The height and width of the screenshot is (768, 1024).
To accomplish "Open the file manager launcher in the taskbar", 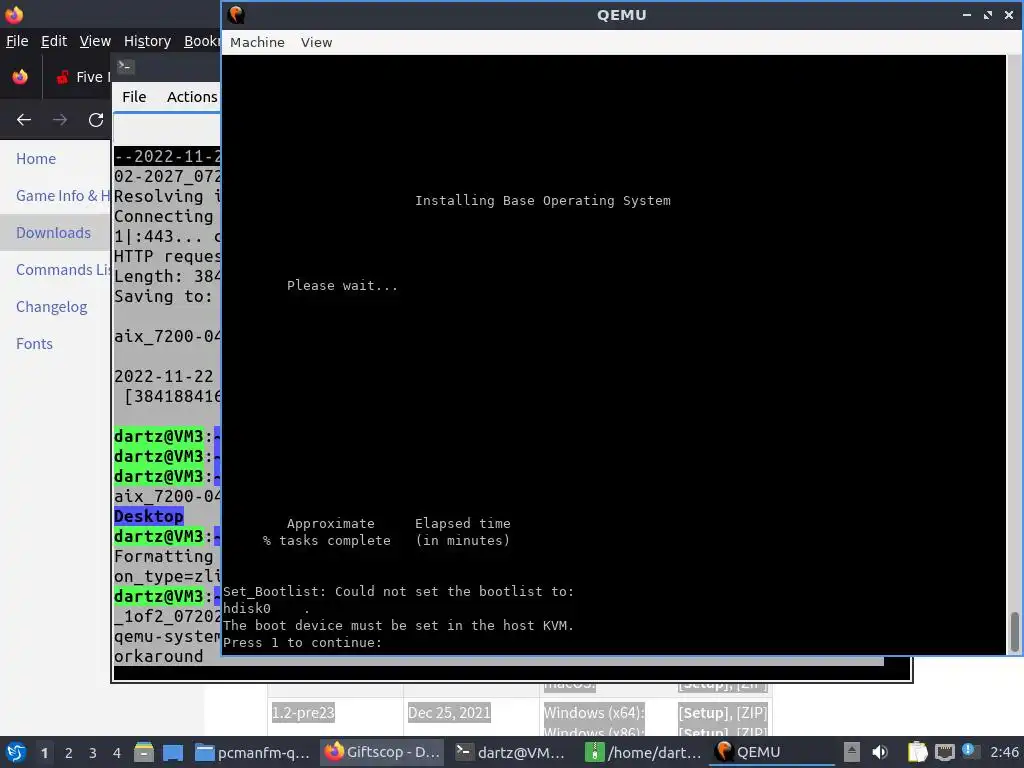I will click(144, 752).
